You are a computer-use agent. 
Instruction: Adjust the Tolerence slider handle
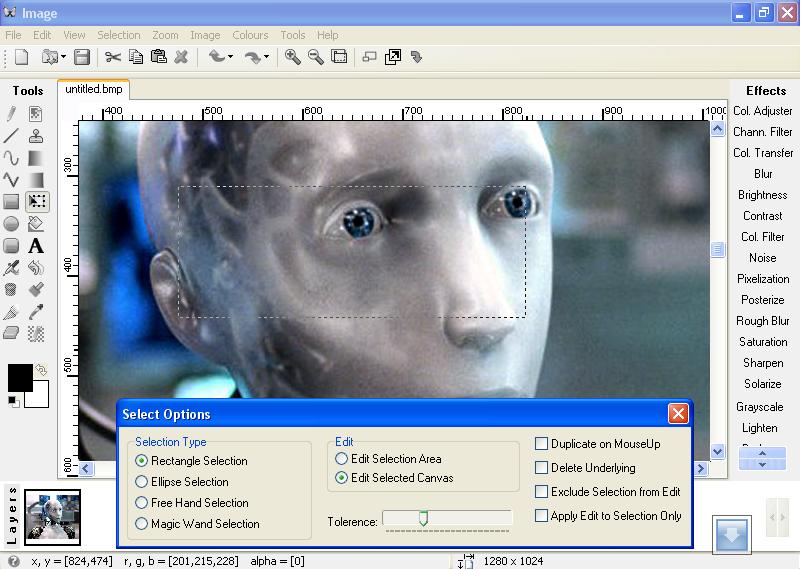[423, 518]
